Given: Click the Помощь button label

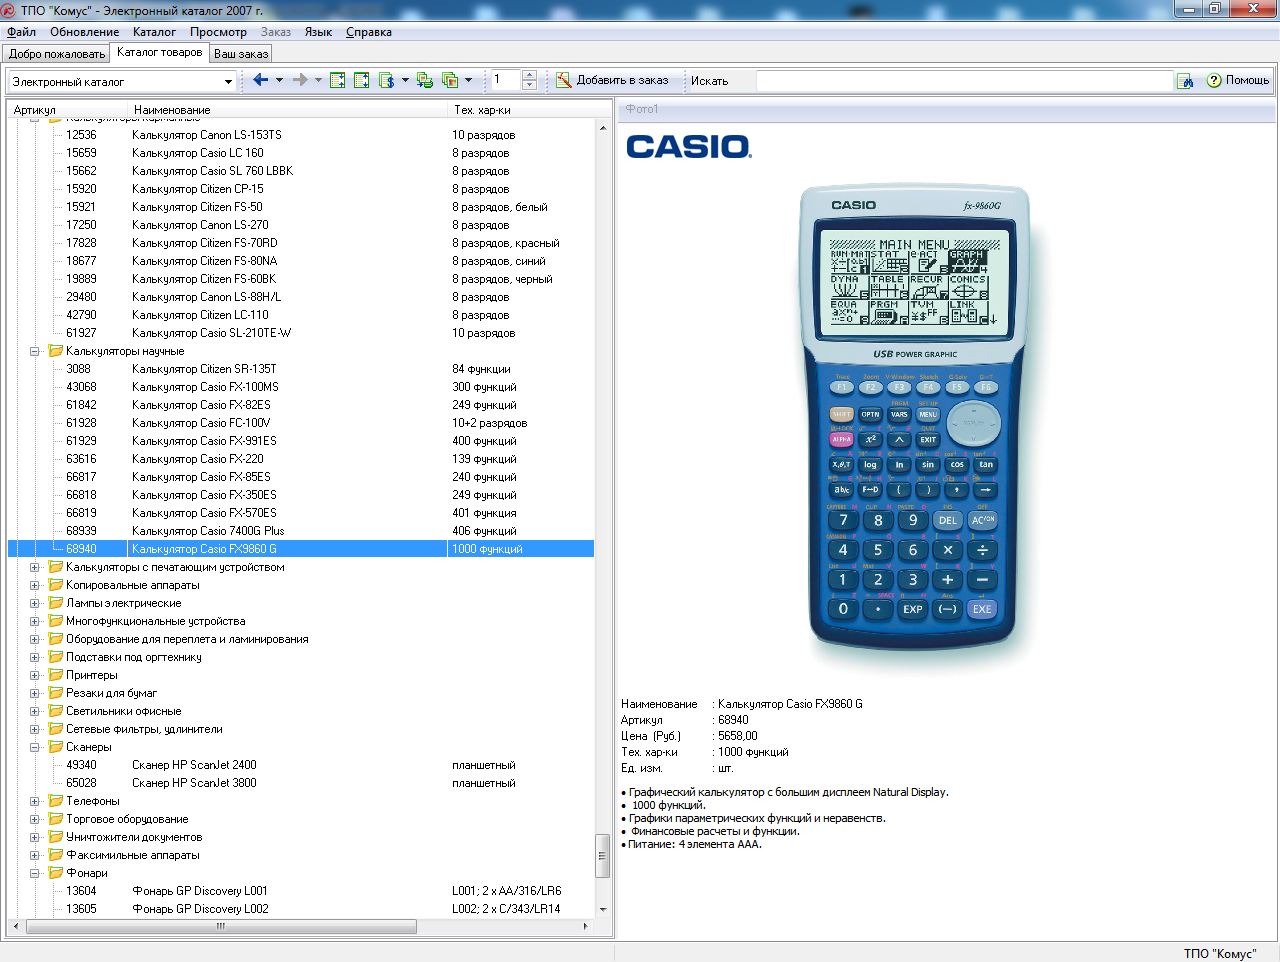Looking at the screenshot, I should pyautogui.click(x=1247, y=80).
